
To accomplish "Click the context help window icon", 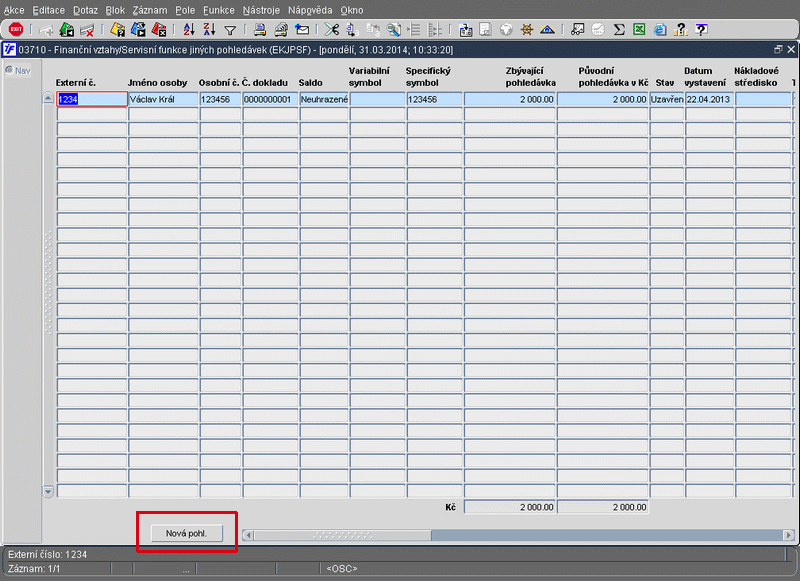I will pyautogui.click(x=701, y=30).
